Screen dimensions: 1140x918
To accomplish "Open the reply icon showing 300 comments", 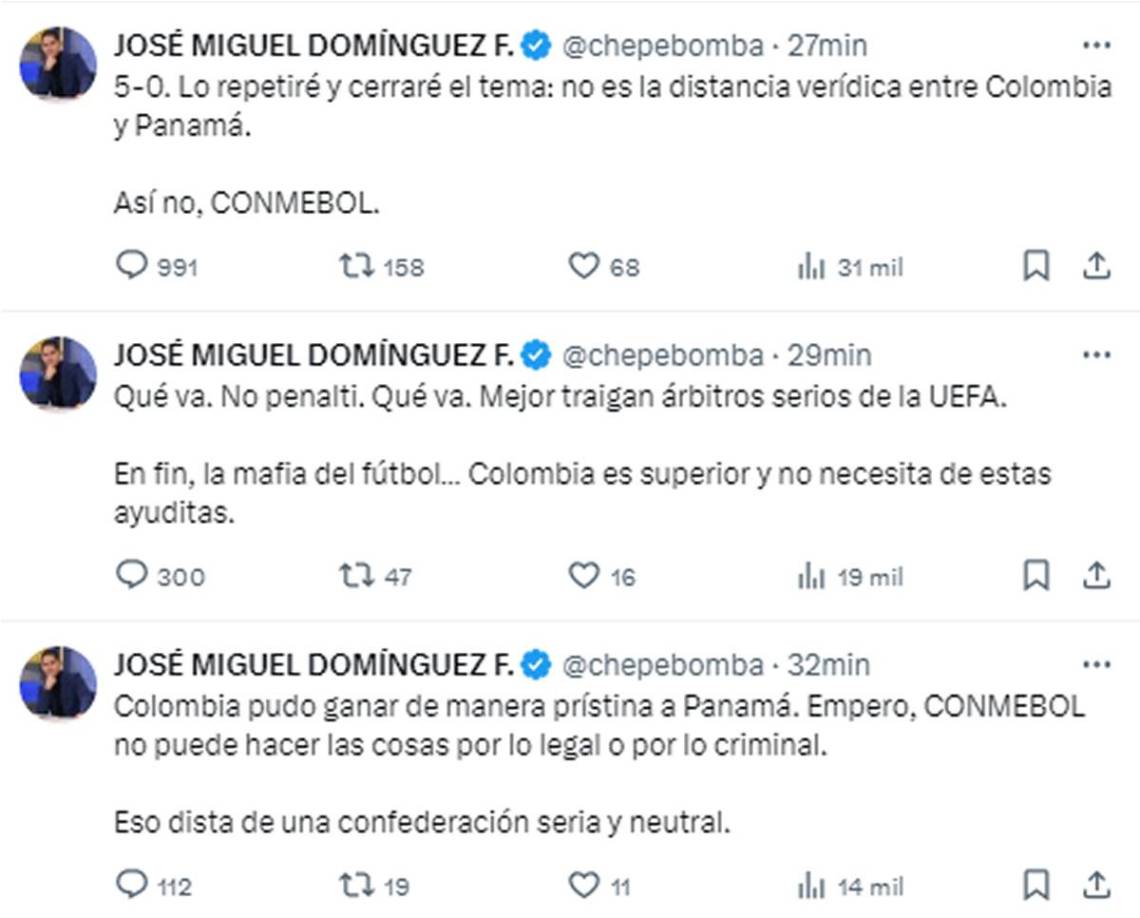I will coord(130,575).
